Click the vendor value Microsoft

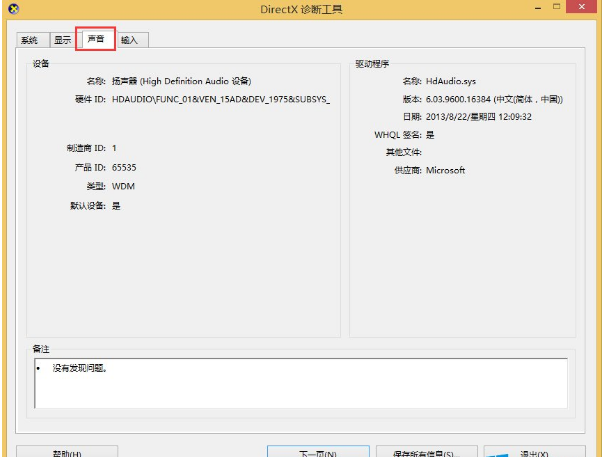tap(445, 170)
